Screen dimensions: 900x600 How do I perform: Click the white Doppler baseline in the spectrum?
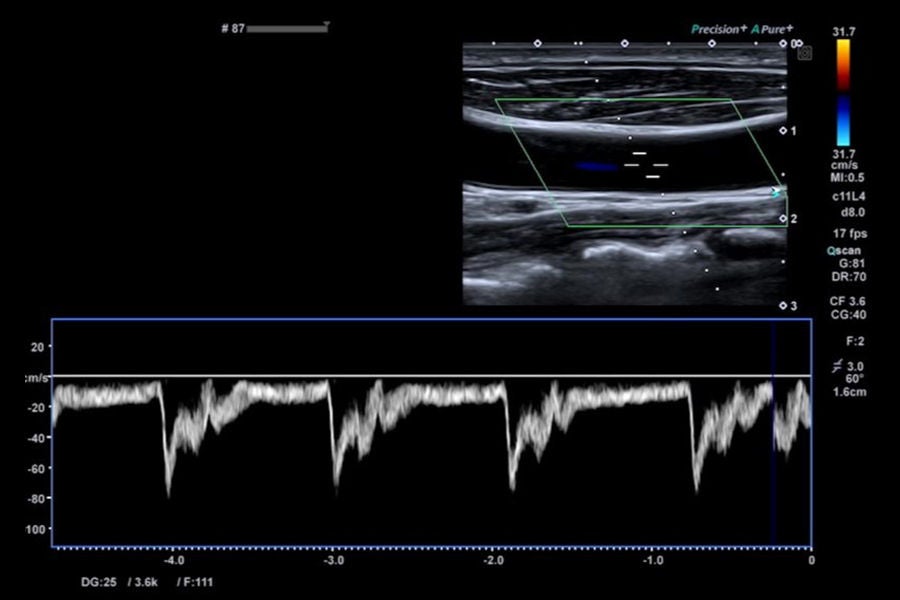click(432, 376)
